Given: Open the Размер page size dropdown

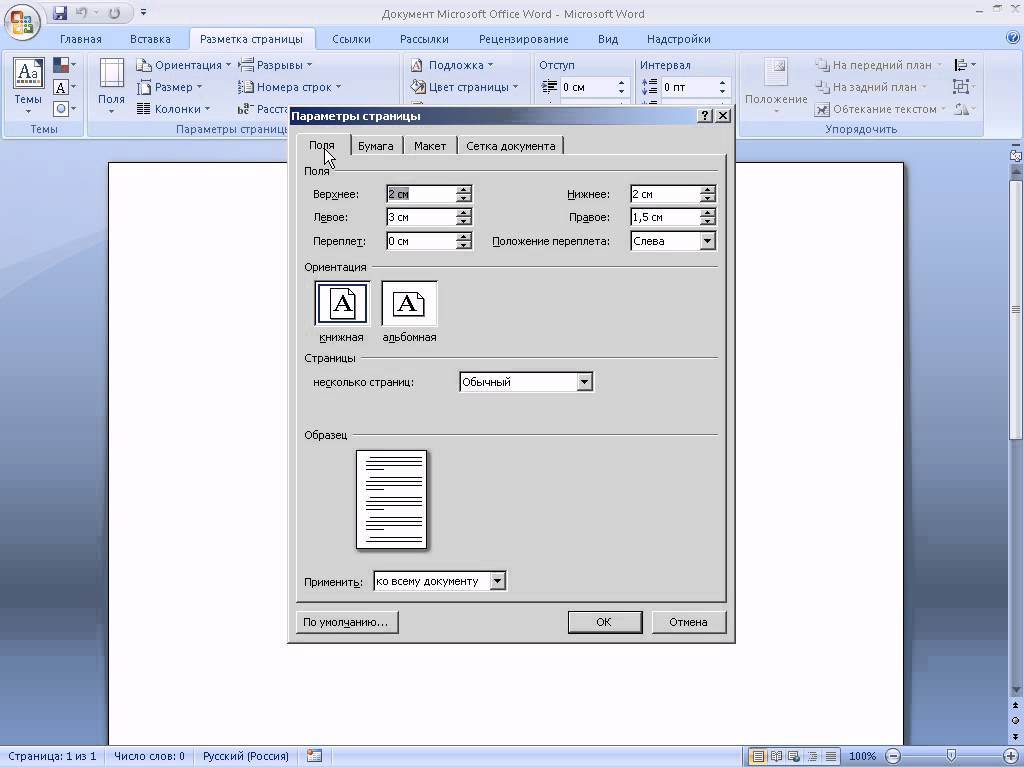Looking at the screenshot, I should point(170,87).
